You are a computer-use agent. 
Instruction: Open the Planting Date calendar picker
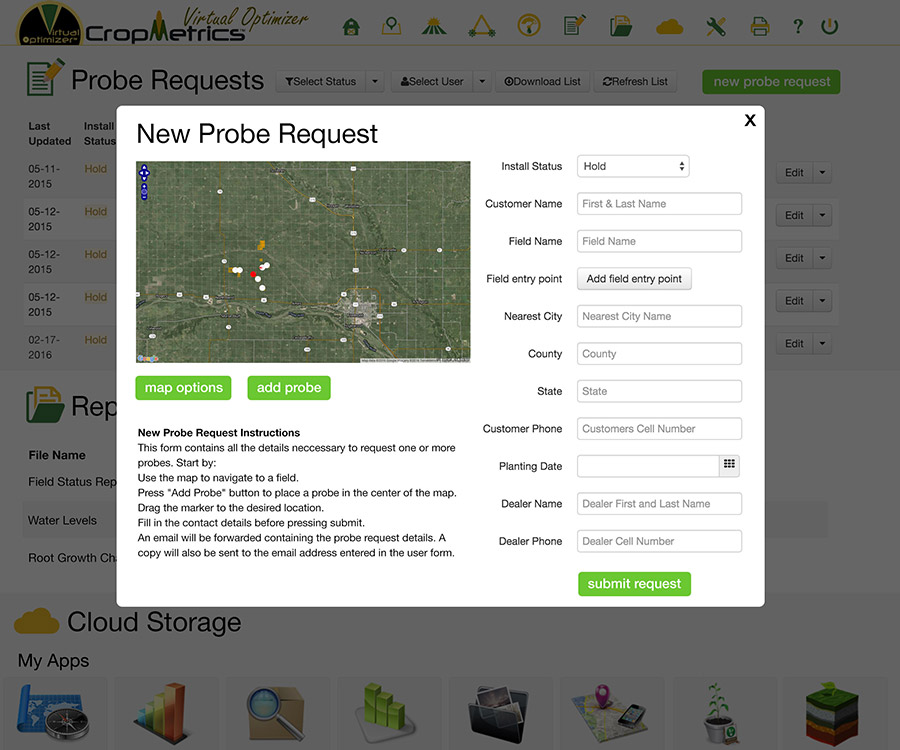click(729, 465)
